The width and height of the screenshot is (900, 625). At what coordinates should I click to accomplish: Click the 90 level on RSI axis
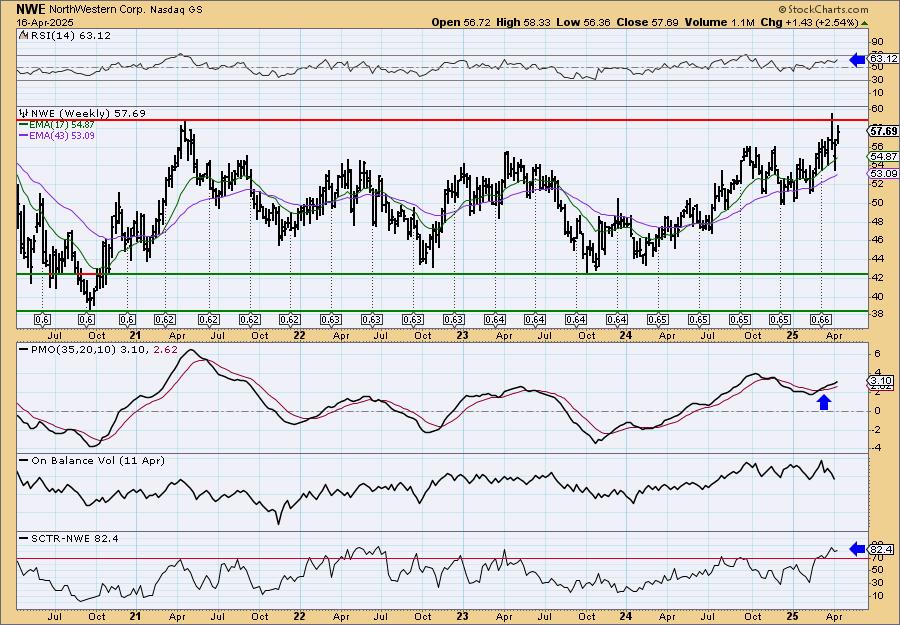(x=877, y=41)
